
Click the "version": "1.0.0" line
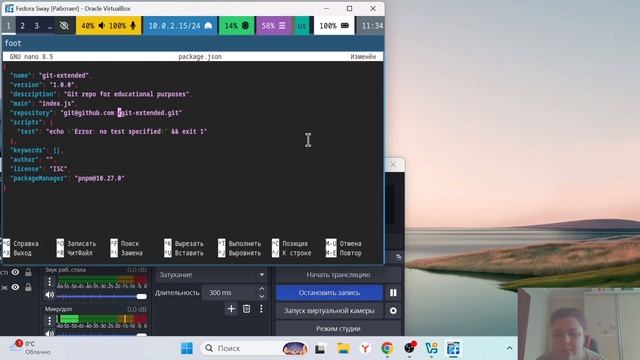[43, 85]
